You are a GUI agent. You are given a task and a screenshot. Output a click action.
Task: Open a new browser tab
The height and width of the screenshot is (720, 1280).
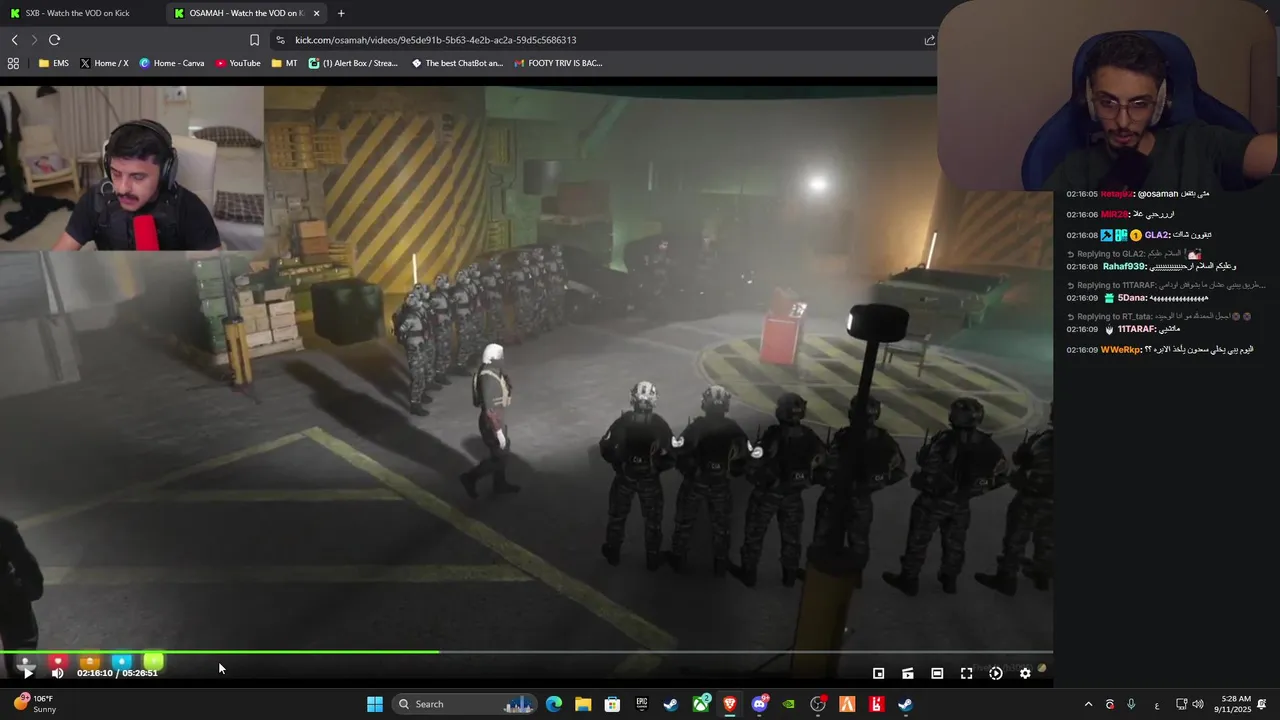341,13
